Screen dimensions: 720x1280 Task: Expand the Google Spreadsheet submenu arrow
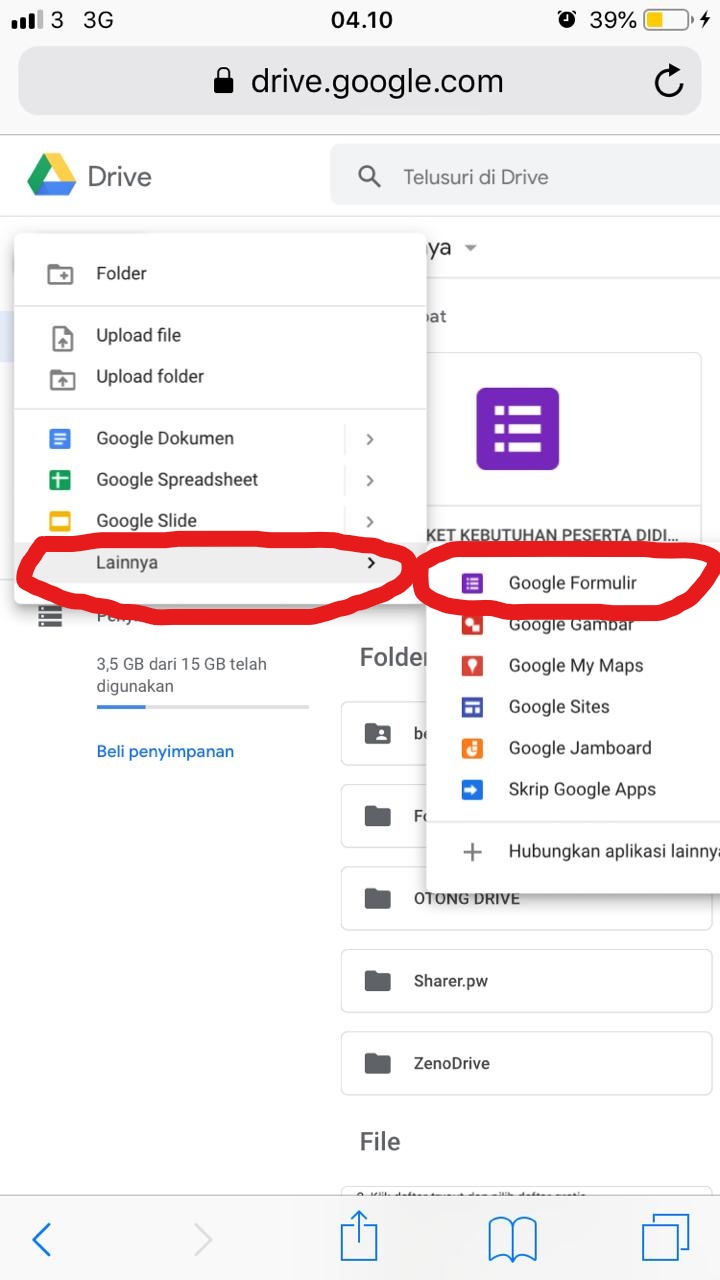tap(370, 481)
